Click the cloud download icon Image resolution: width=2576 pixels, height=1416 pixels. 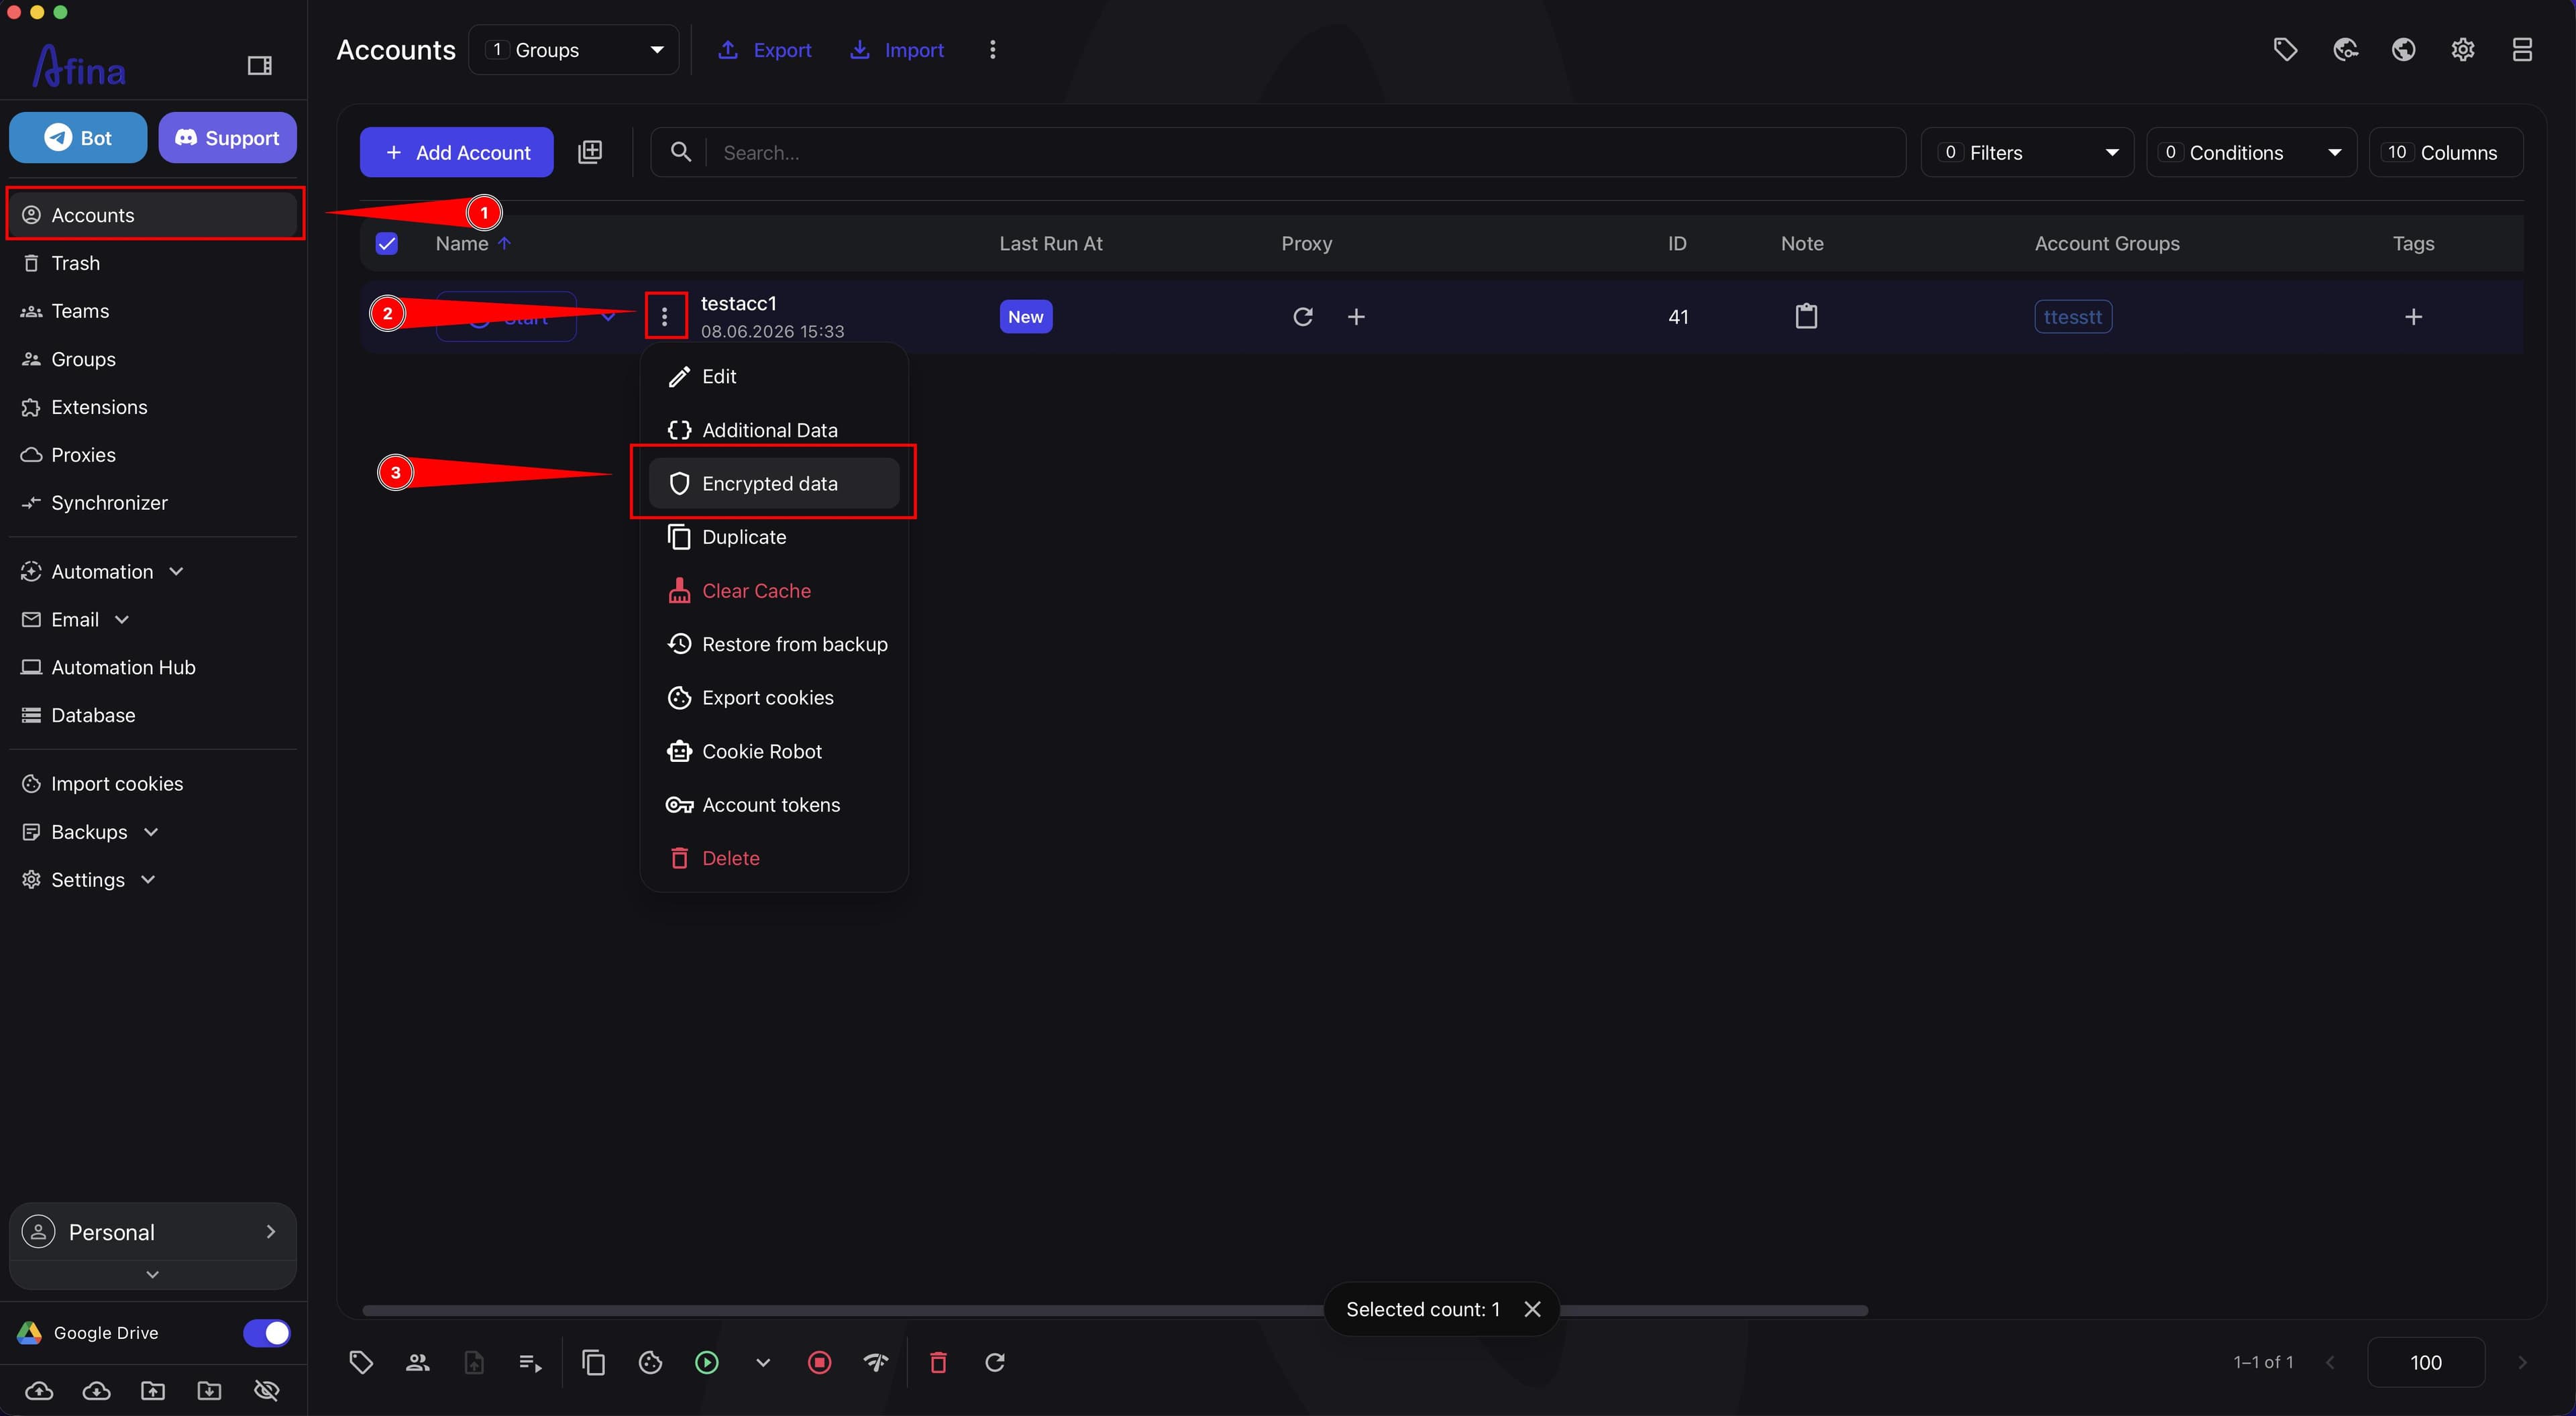pyautogui.click(x=96, y=1391)
